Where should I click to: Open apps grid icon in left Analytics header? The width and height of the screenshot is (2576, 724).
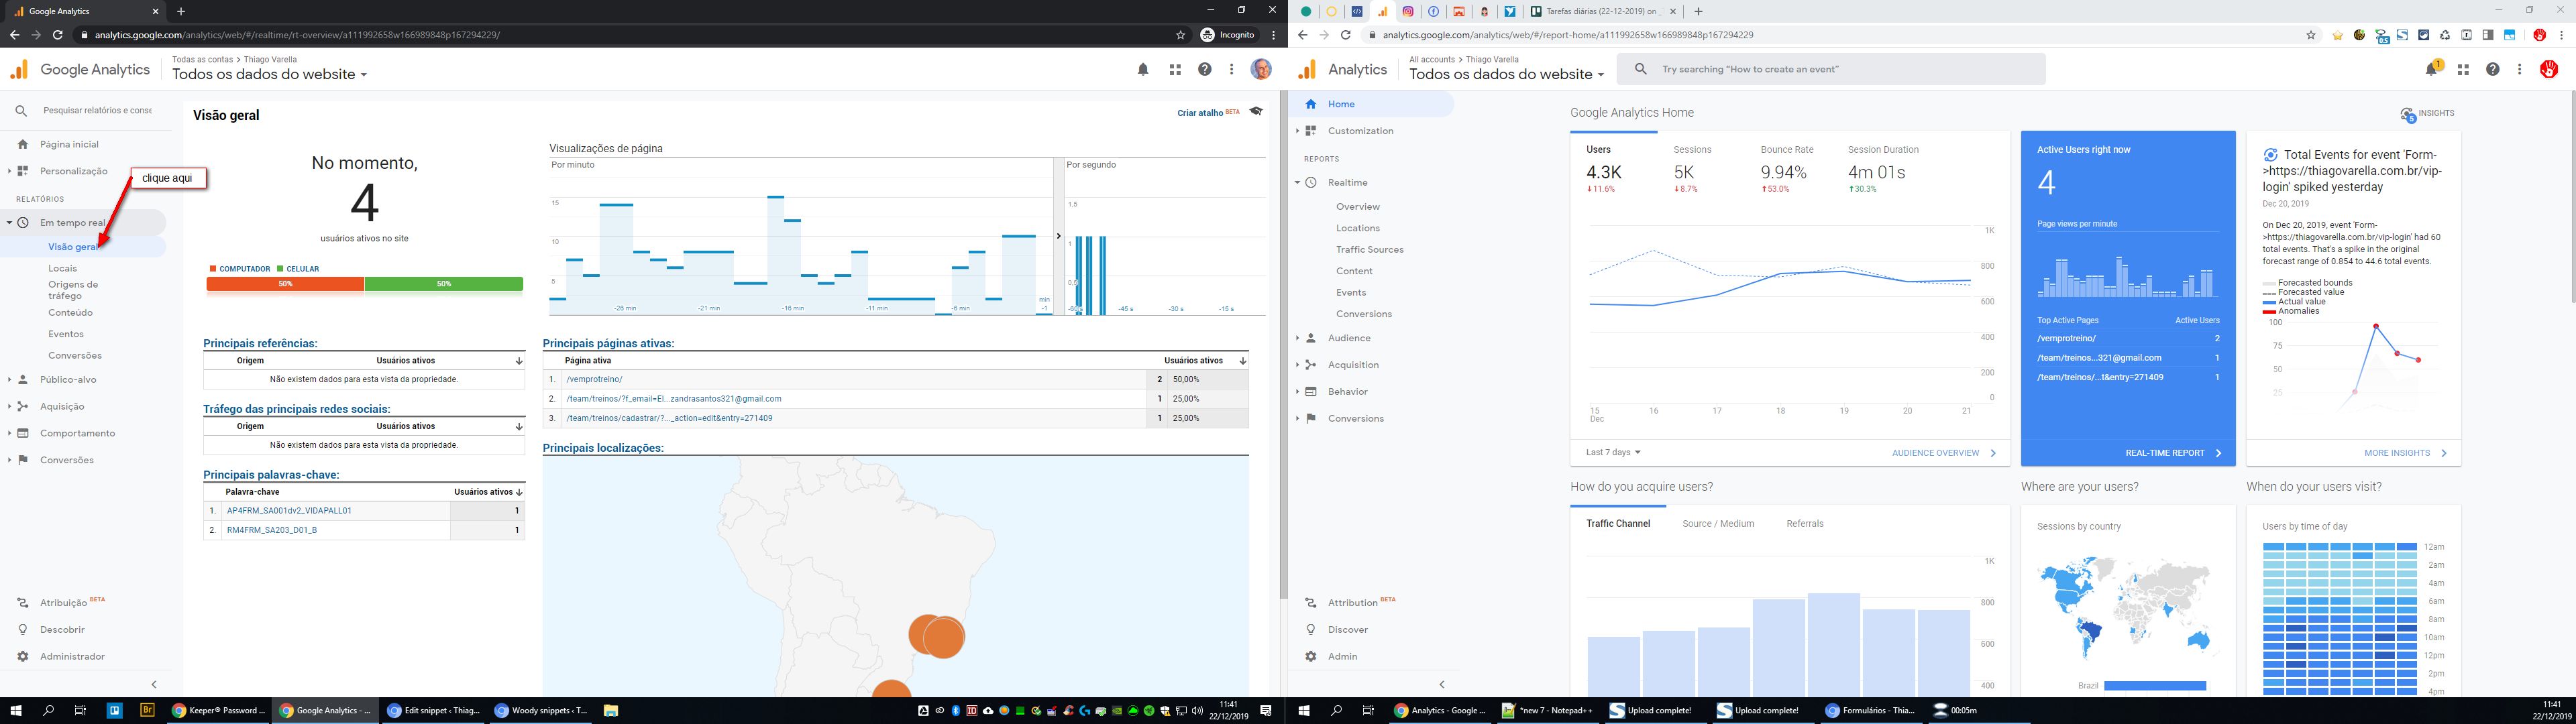pos(1175,70)
